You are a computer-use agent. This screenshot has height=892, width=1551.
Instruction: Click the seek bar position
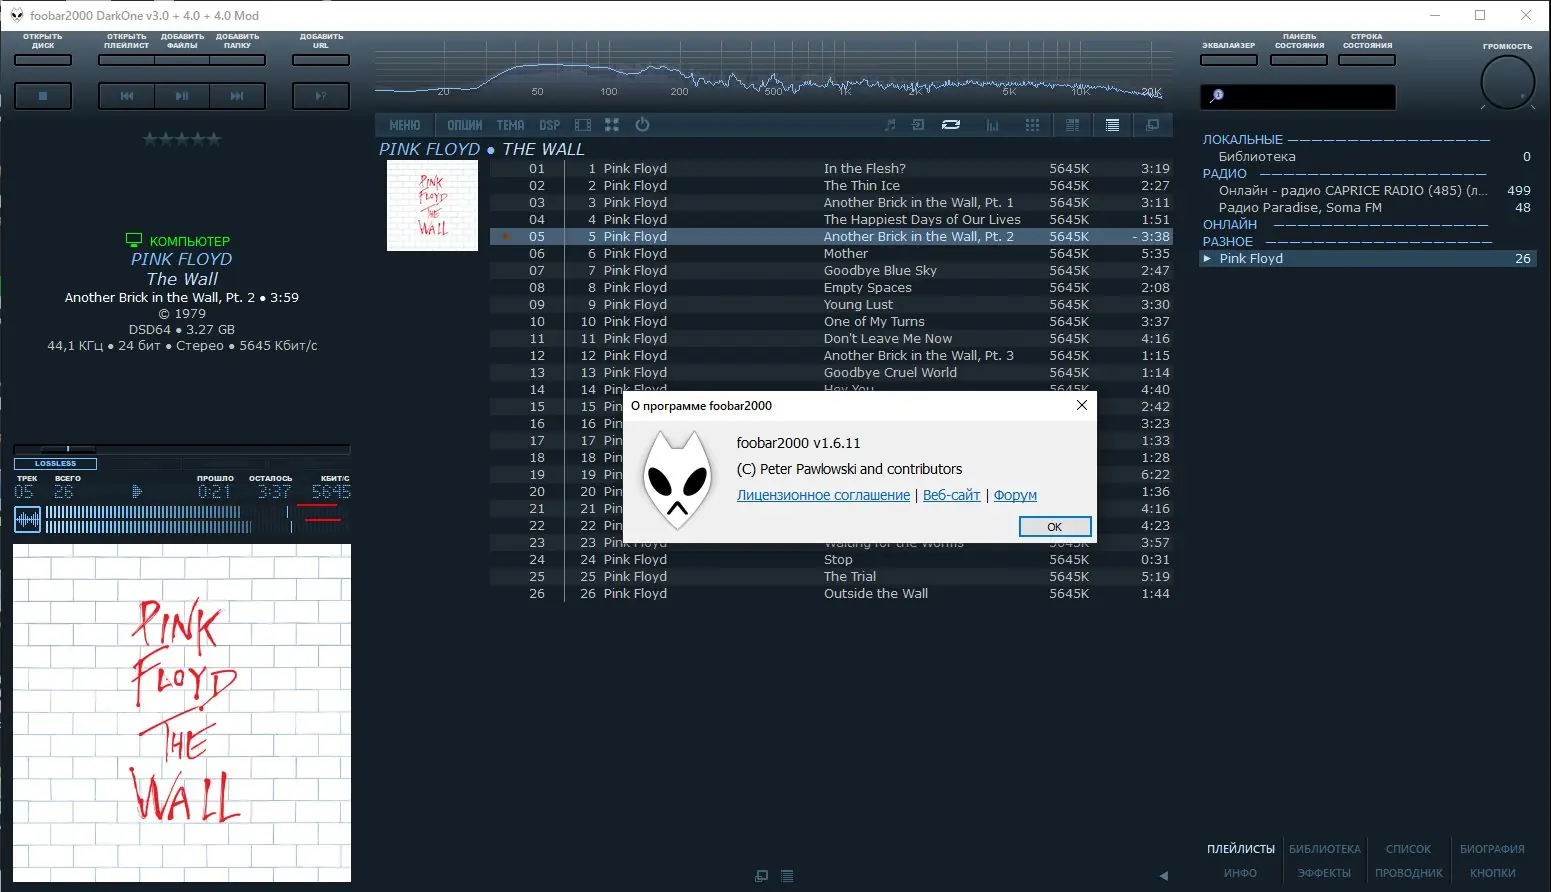click(182, 449)
